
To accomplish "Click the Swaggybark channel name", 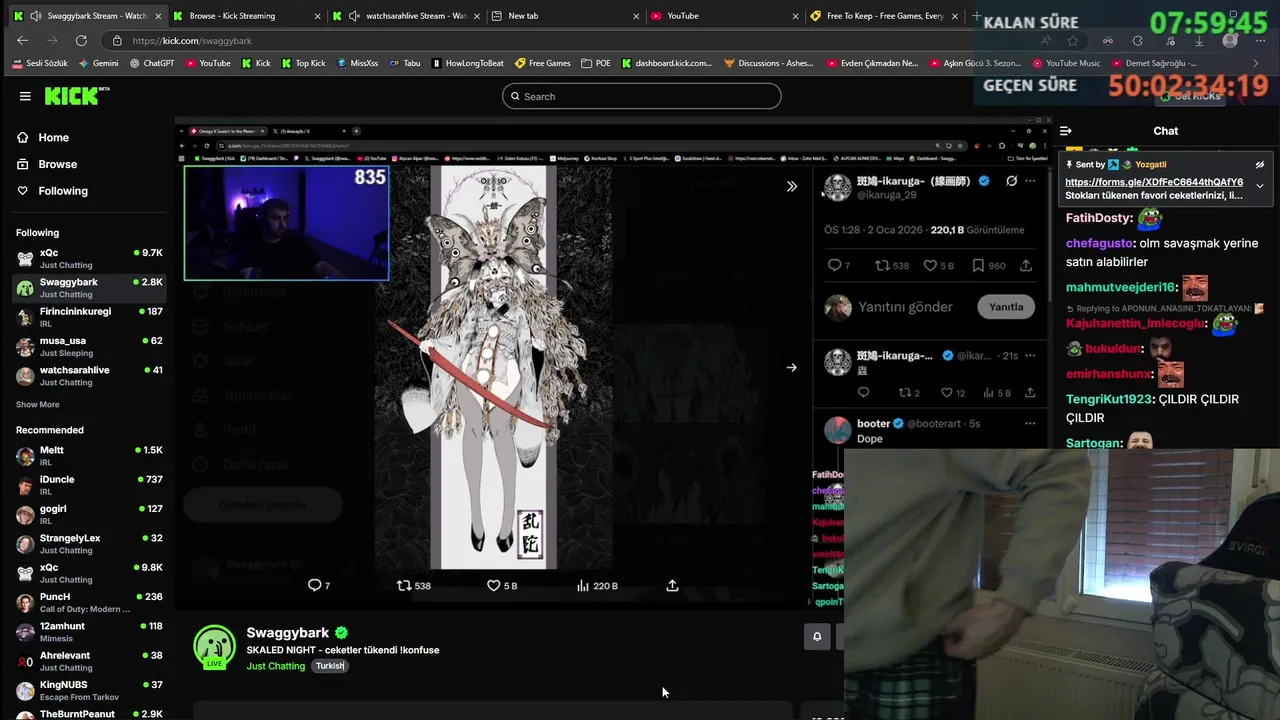I will 288,633.
